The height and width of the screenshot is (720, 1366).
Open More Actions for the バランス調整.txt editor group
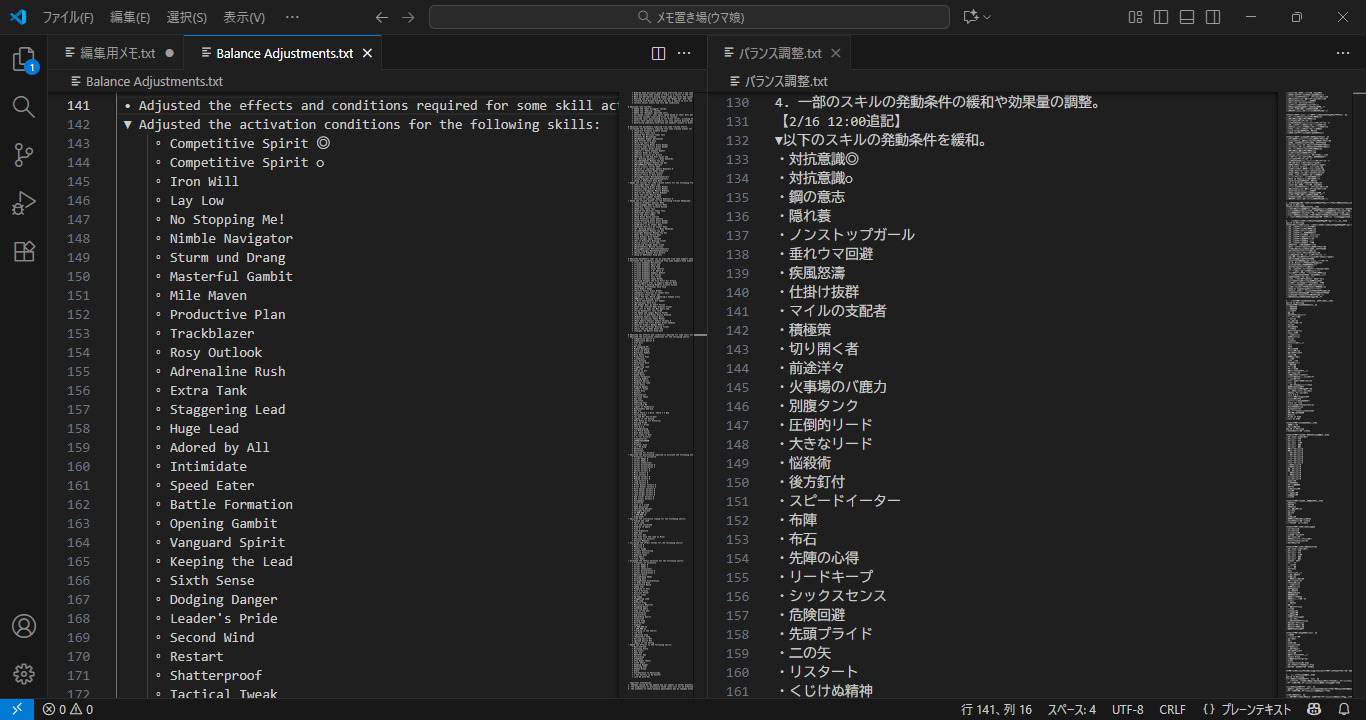click(1342, 53)
